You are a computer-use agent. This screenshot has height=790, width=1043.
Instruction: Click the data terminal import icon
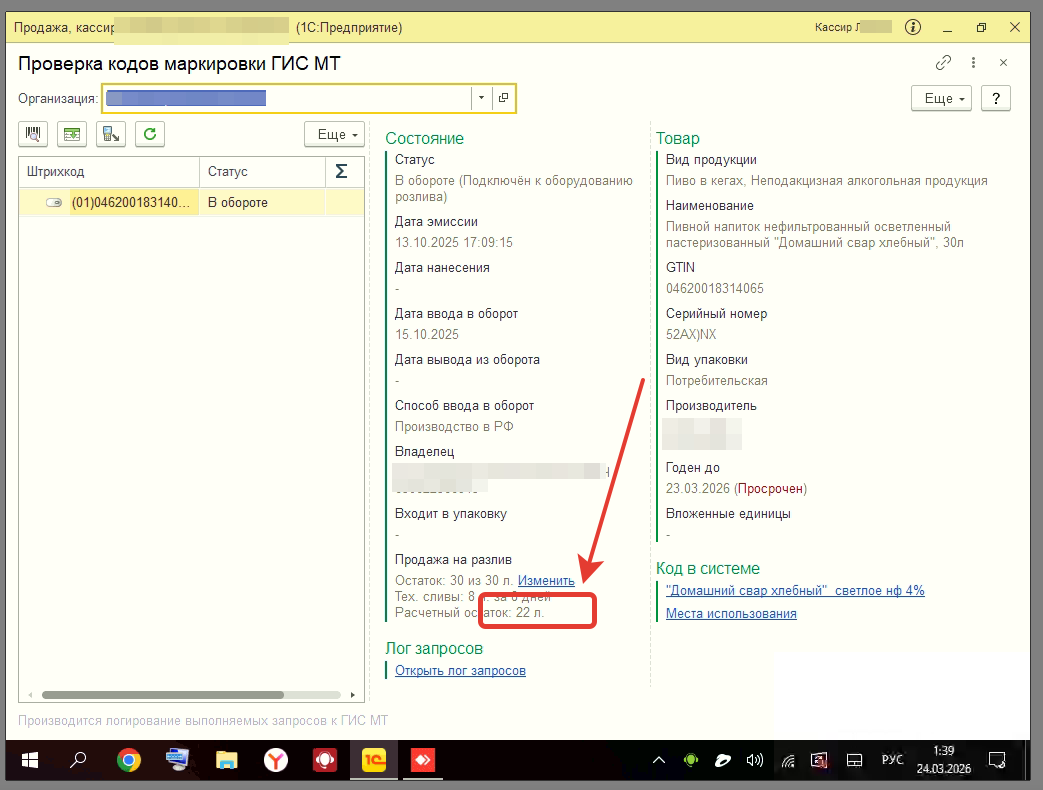point(110,134)
